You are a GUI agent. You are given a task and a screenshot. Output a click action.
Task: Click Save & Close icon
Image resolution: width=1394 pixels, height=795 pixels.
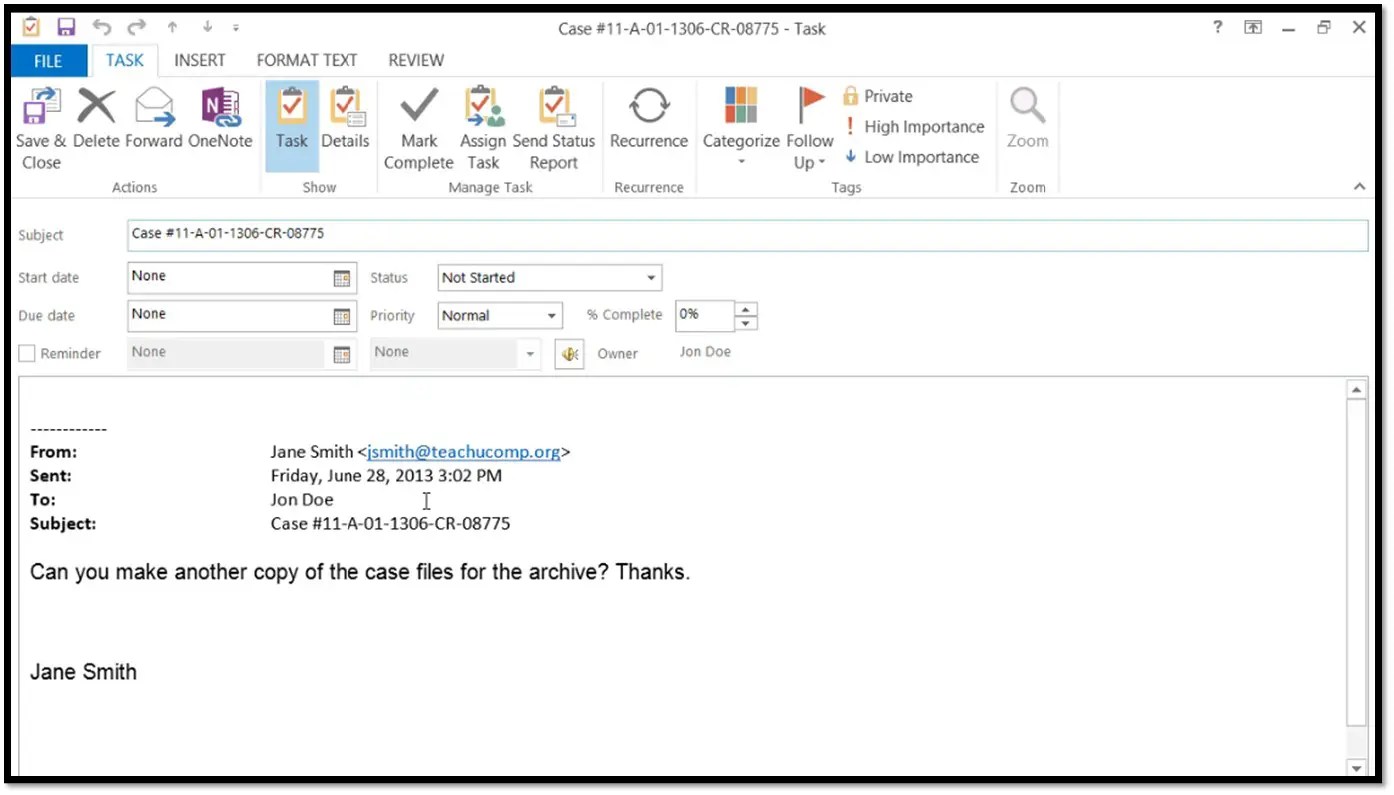pos(41,106)
